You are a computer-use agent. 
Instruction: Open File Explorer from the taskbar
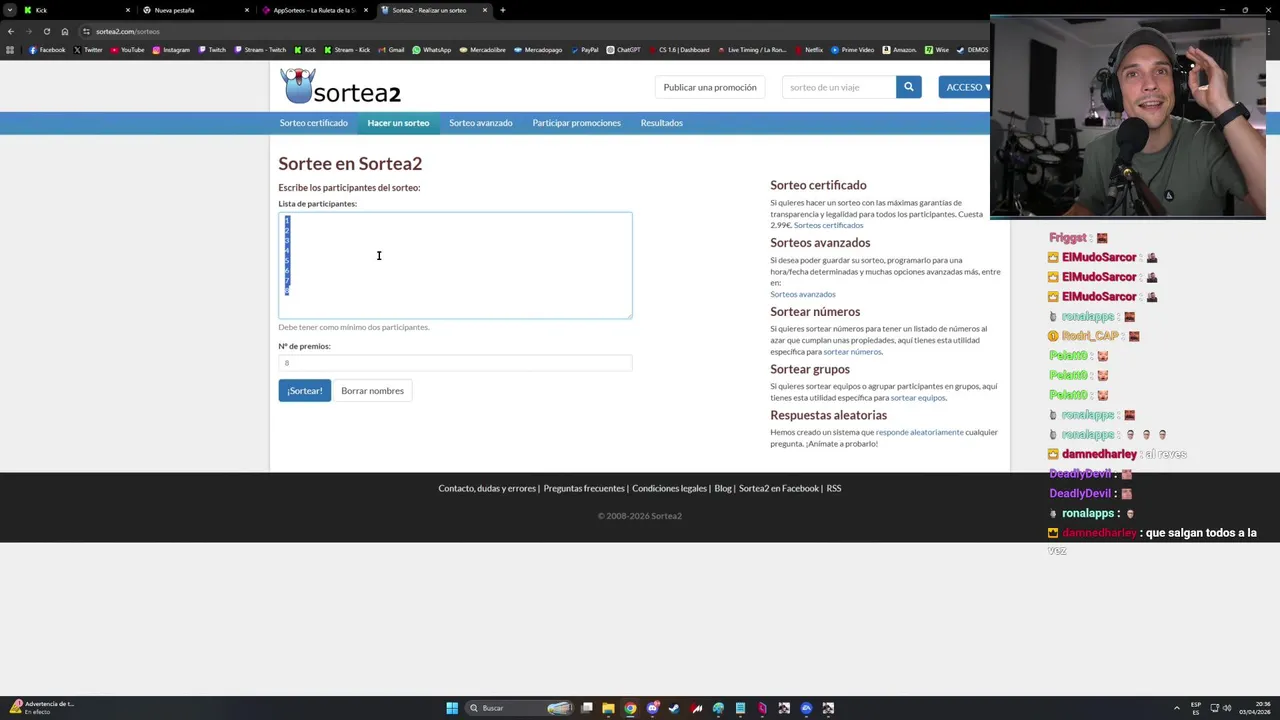[608, 708]
